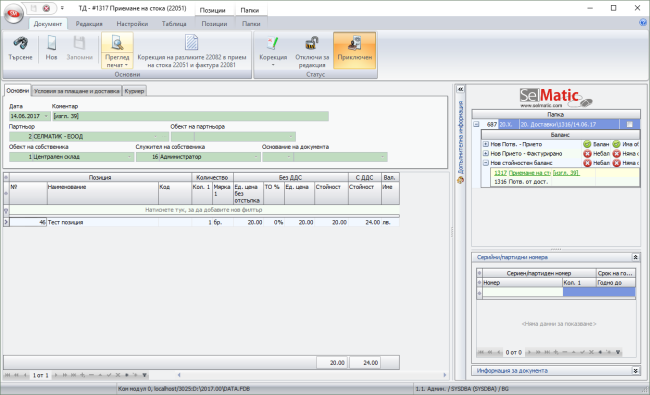Tick the checkbox in folder 687 row
This screenshot has width=650, height=395.
(630, 124)
